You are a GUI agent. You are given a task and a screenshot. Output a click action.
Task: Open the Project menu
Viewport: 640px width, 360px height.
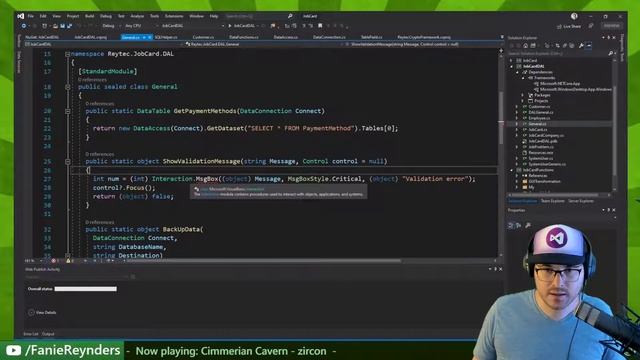73,16
